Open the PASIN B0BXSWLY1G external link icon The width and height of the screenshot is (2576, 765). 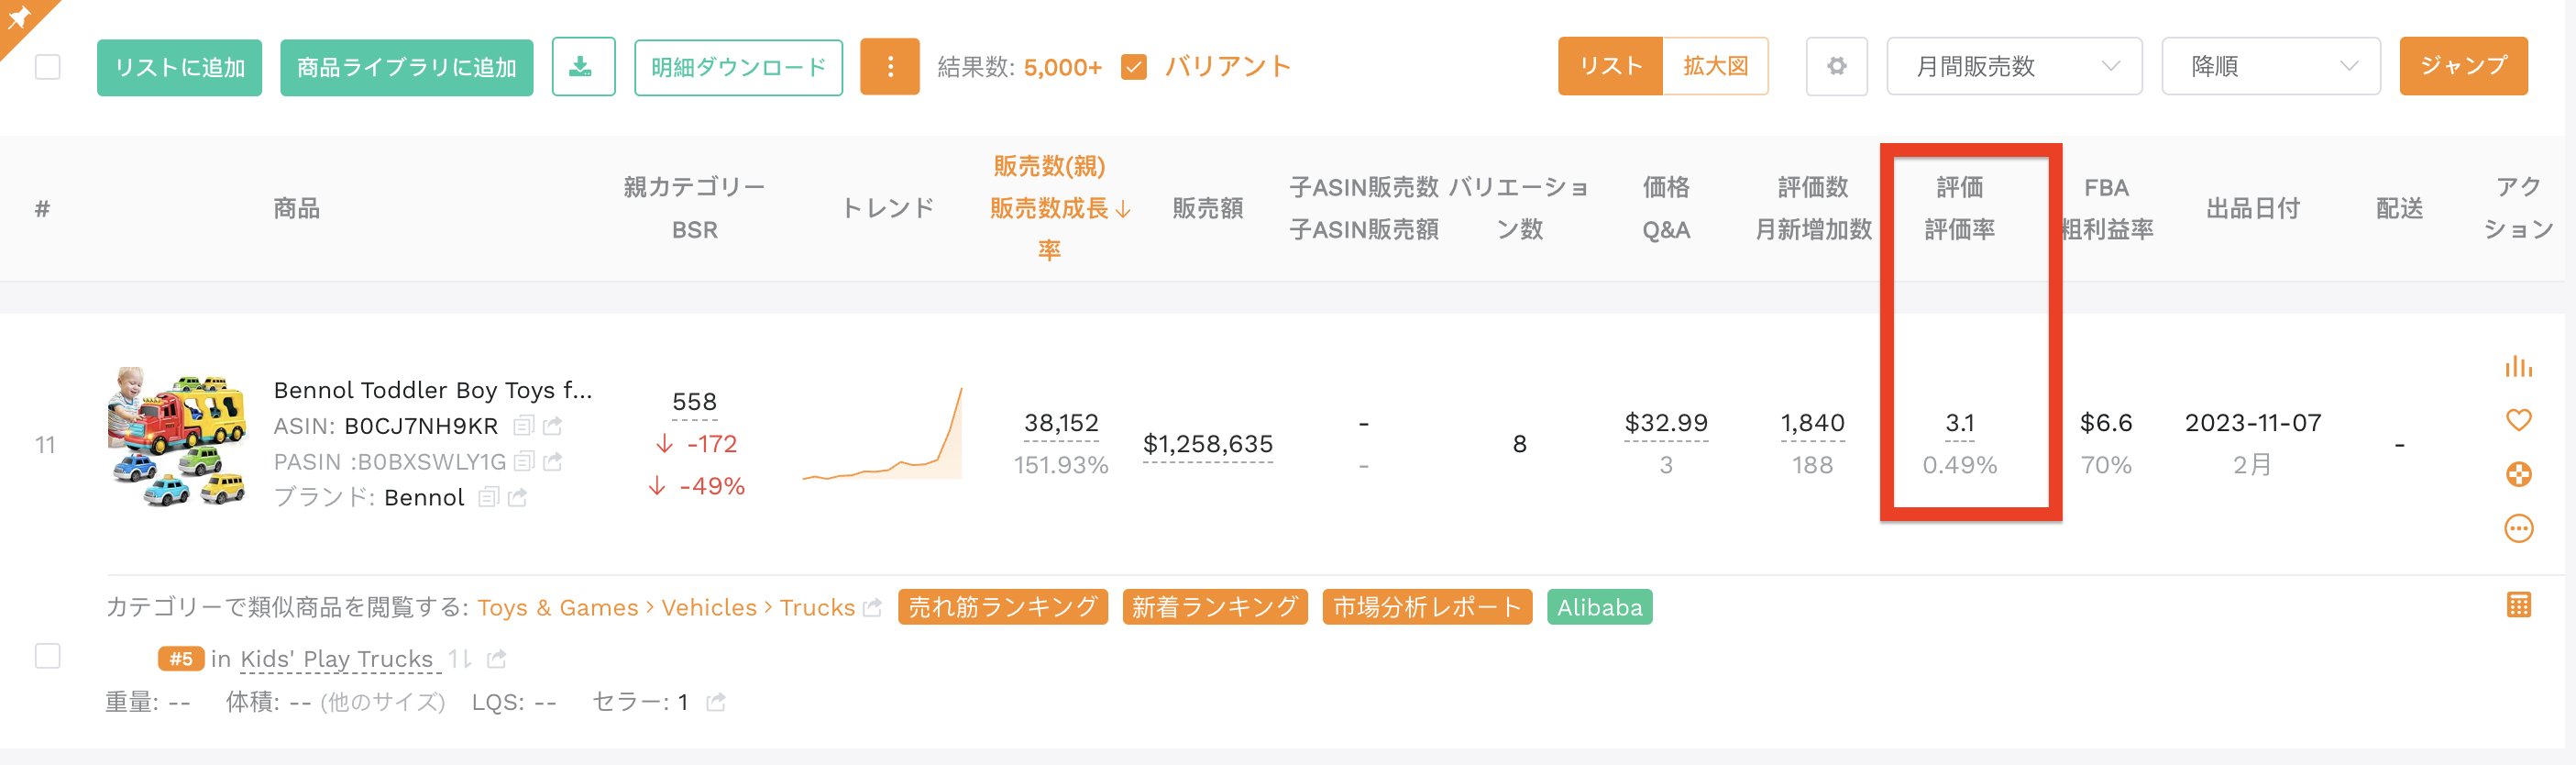click(x=552, y=462)
